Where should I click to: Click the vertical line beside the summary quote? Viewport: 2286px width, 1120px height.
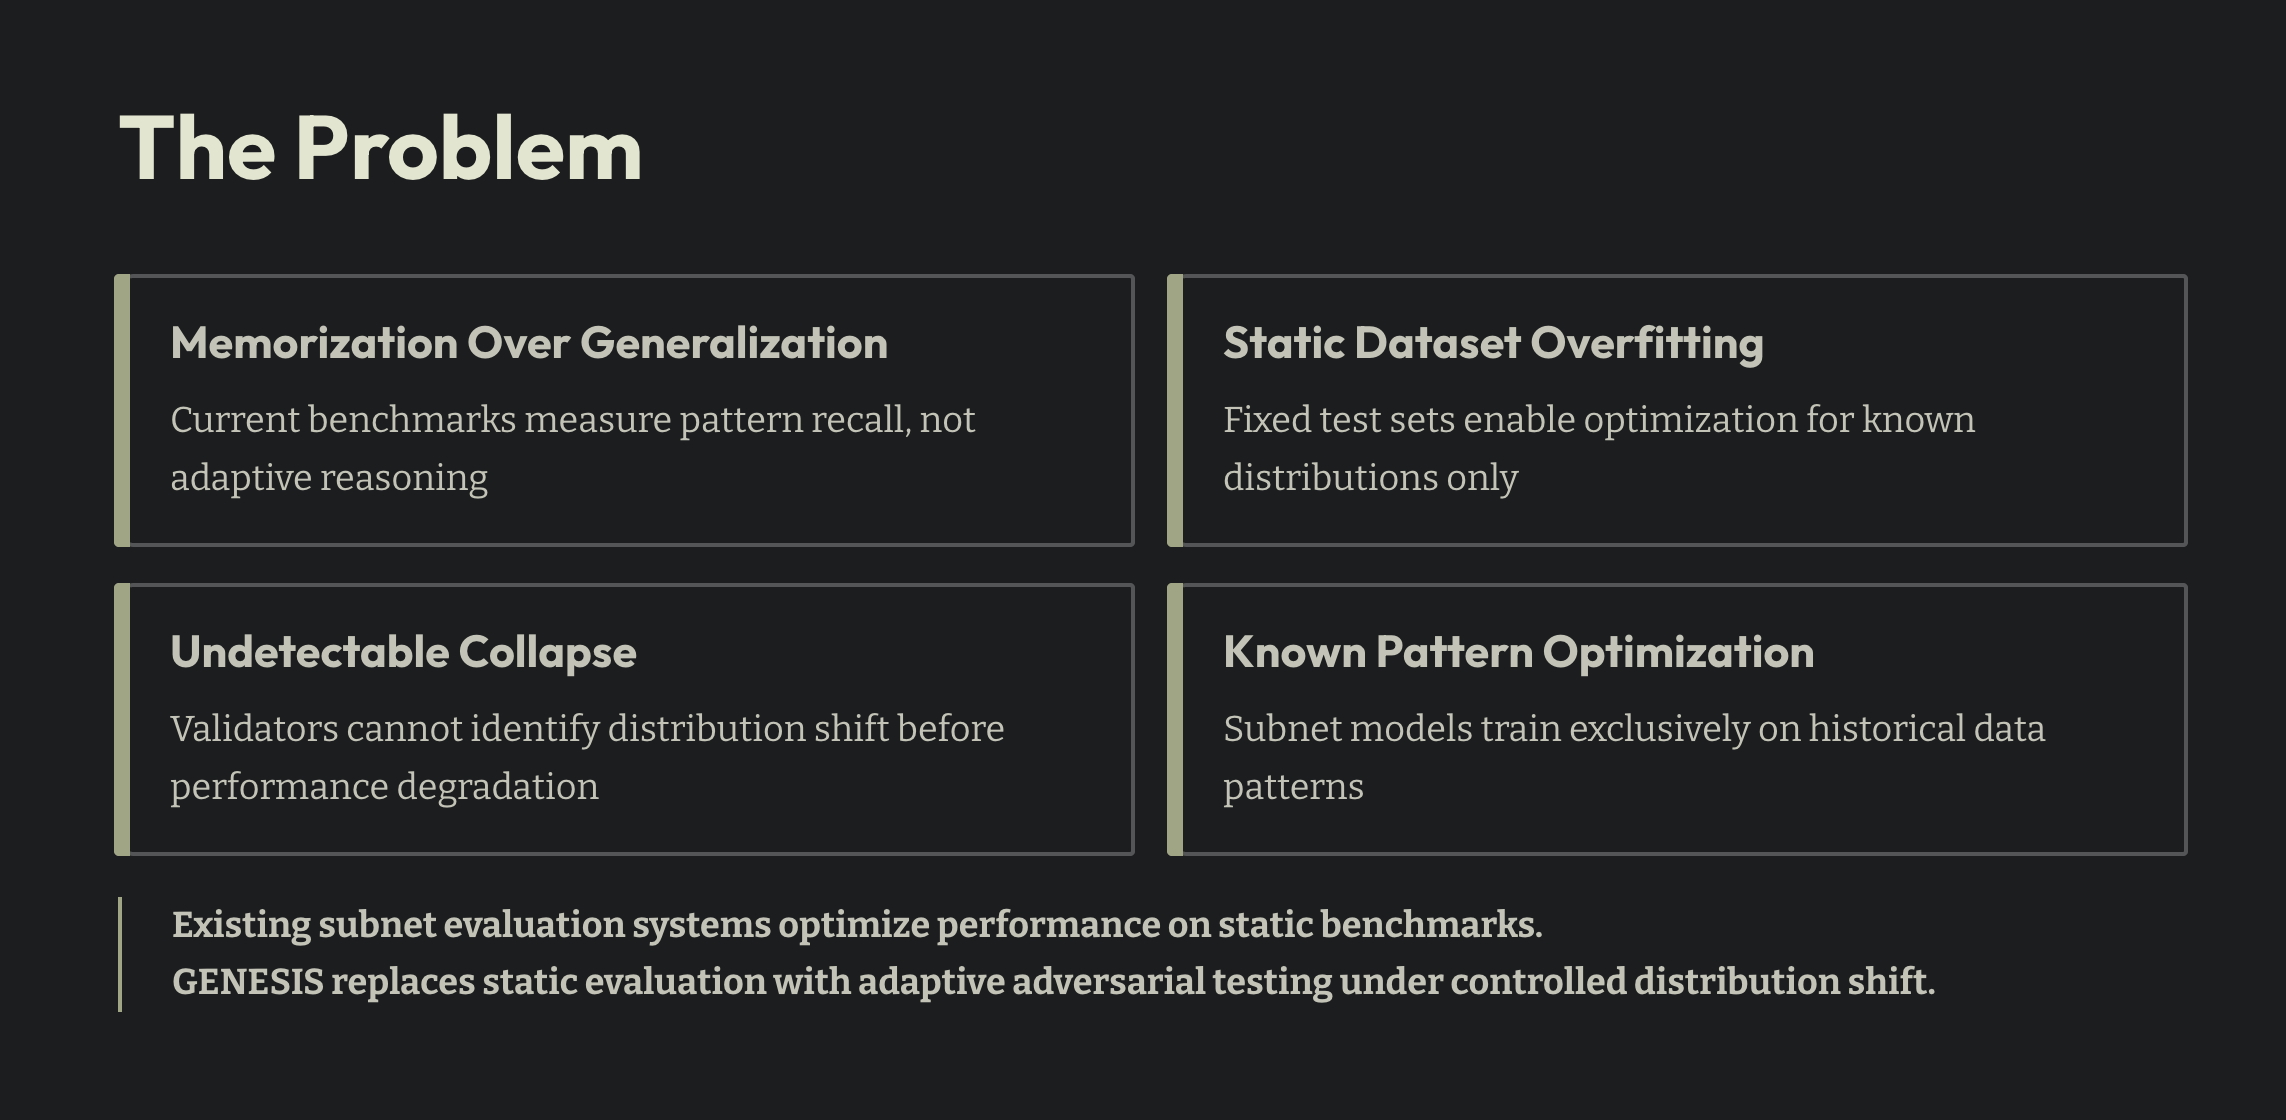120,954
